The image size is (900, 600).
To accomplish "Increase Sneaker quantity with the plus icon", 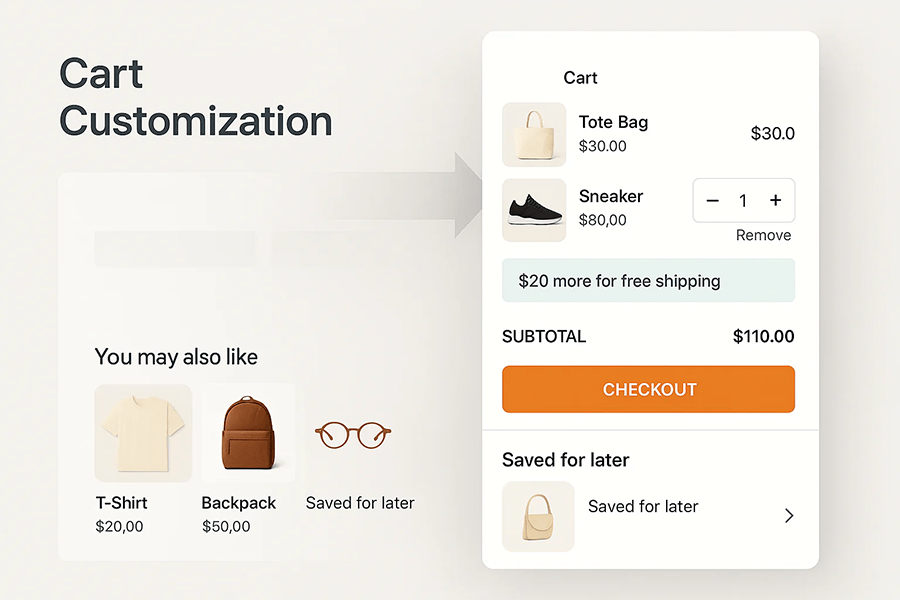I will click(775, 200).
